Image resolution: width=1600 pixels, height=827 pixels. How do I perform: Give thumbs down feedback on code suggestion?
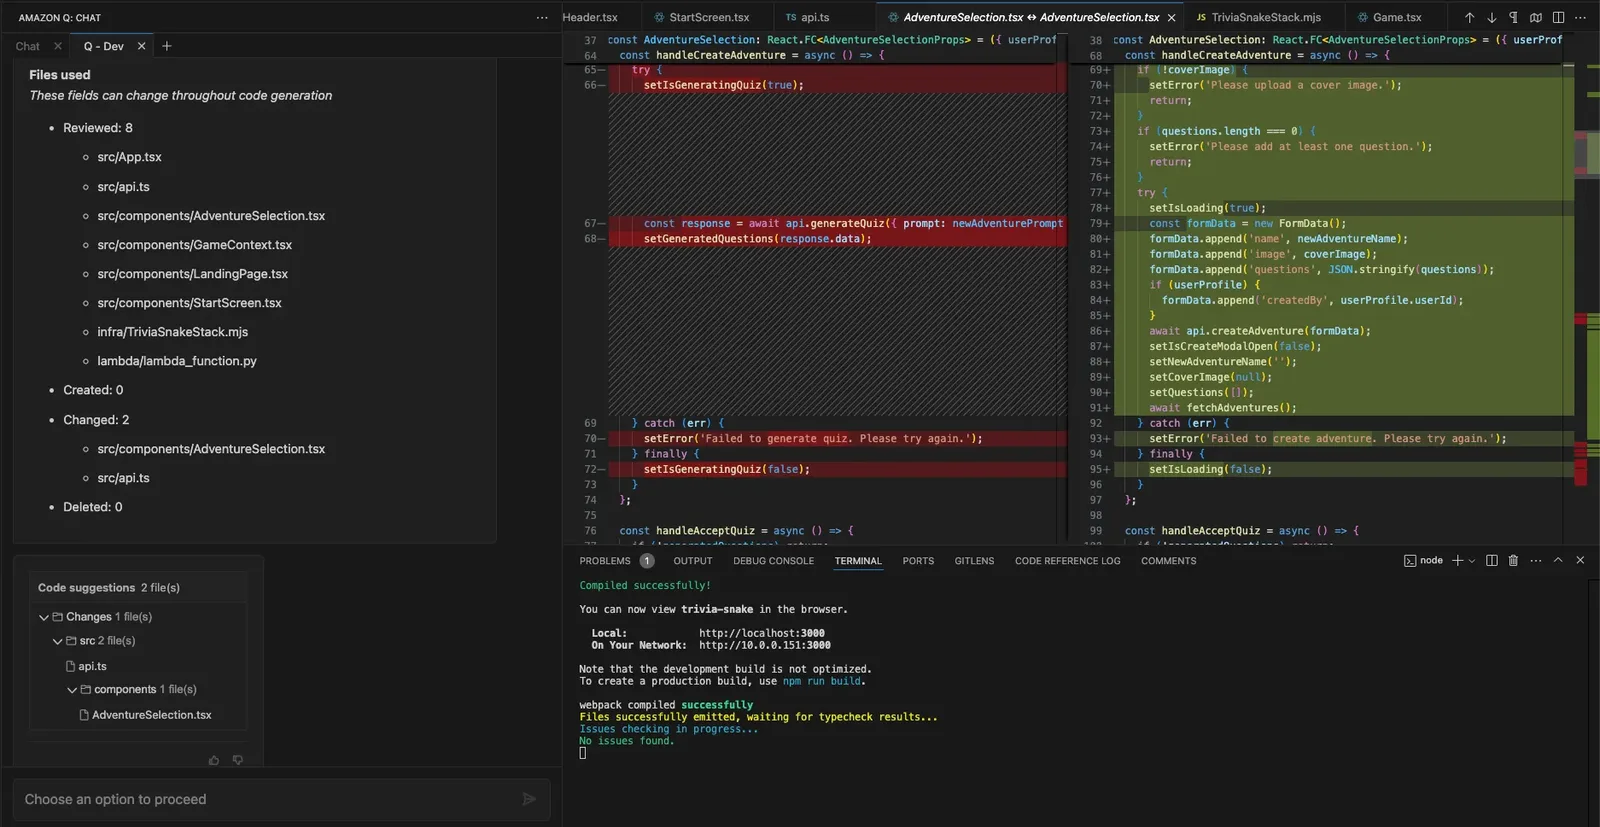click(238, 760)
